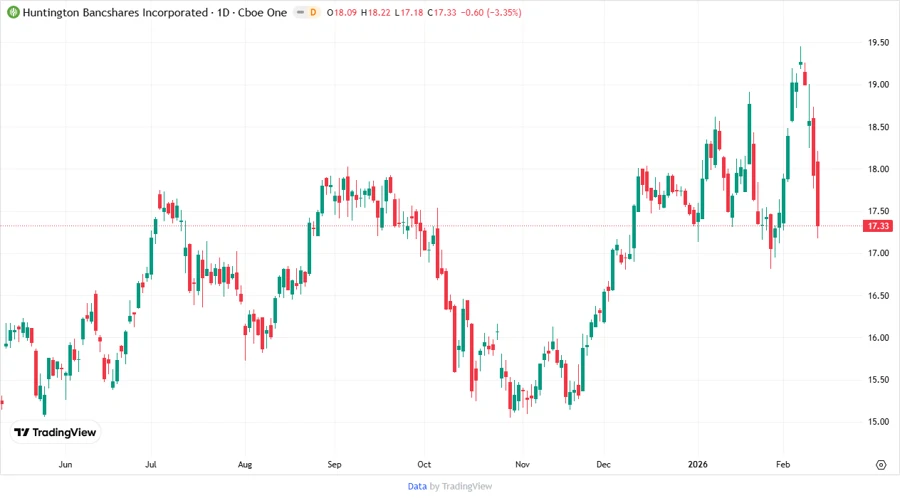Click the gray market-status pill next to D badge
This screenshot has height=498, width=900.
point(300,12)
